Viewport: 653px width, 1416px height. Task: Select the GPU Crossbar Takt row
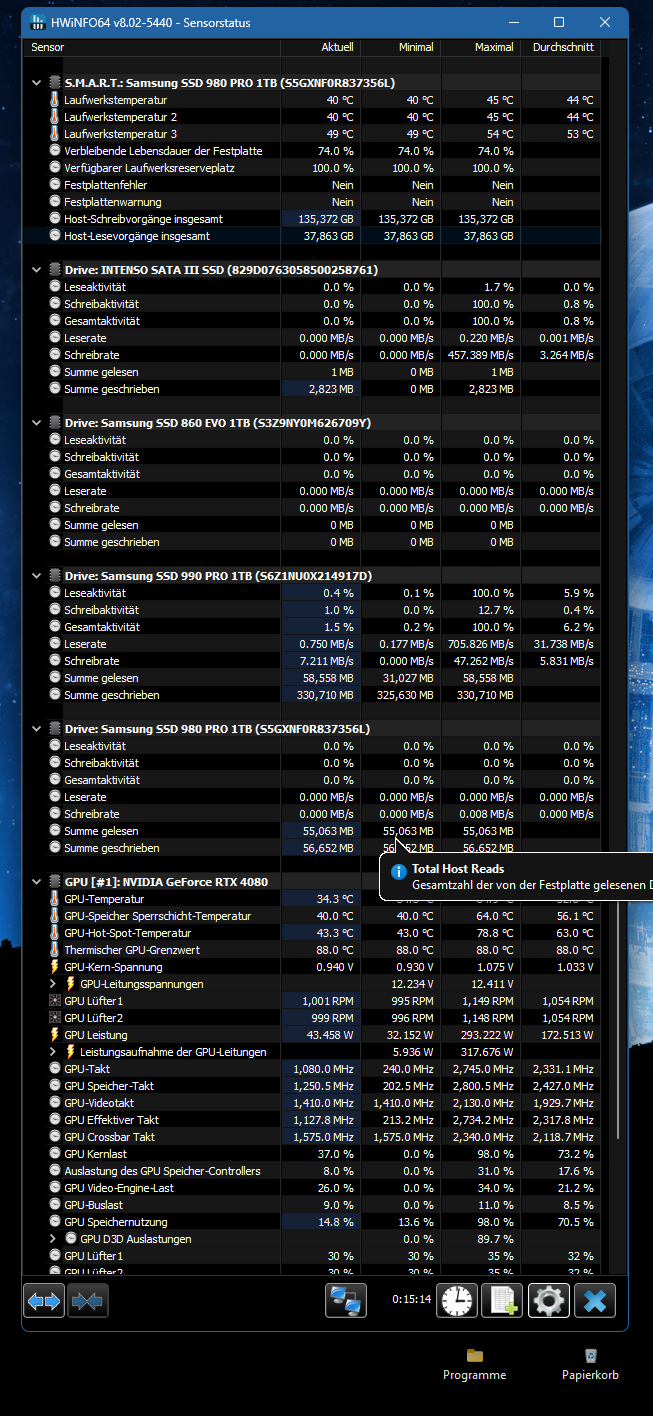pyautogui.click(x=312, y=1137)
